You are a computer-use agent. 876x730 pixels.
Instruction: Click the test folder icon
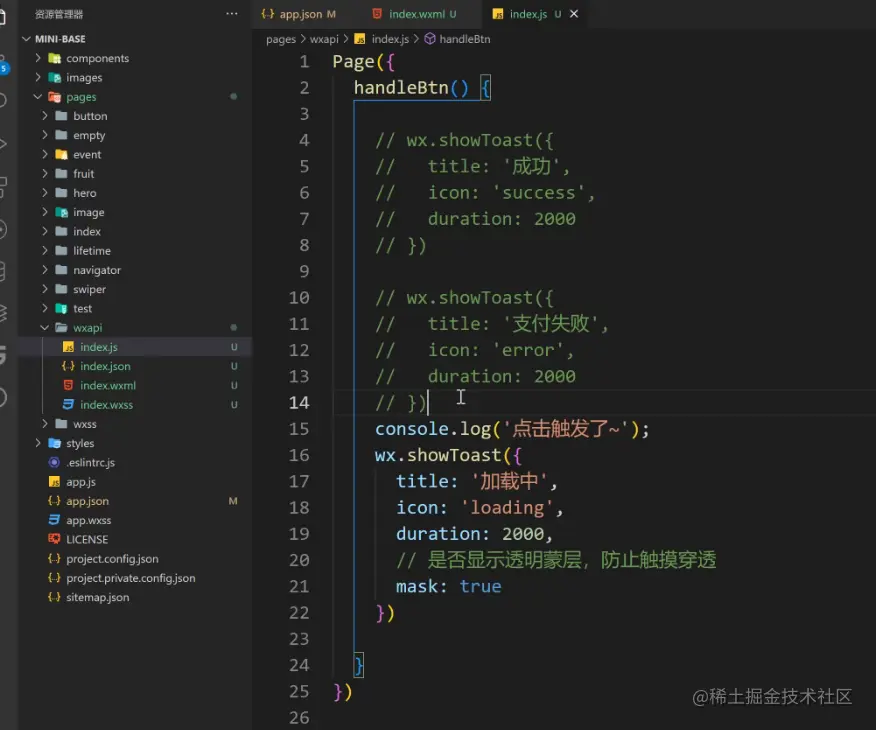61,308
